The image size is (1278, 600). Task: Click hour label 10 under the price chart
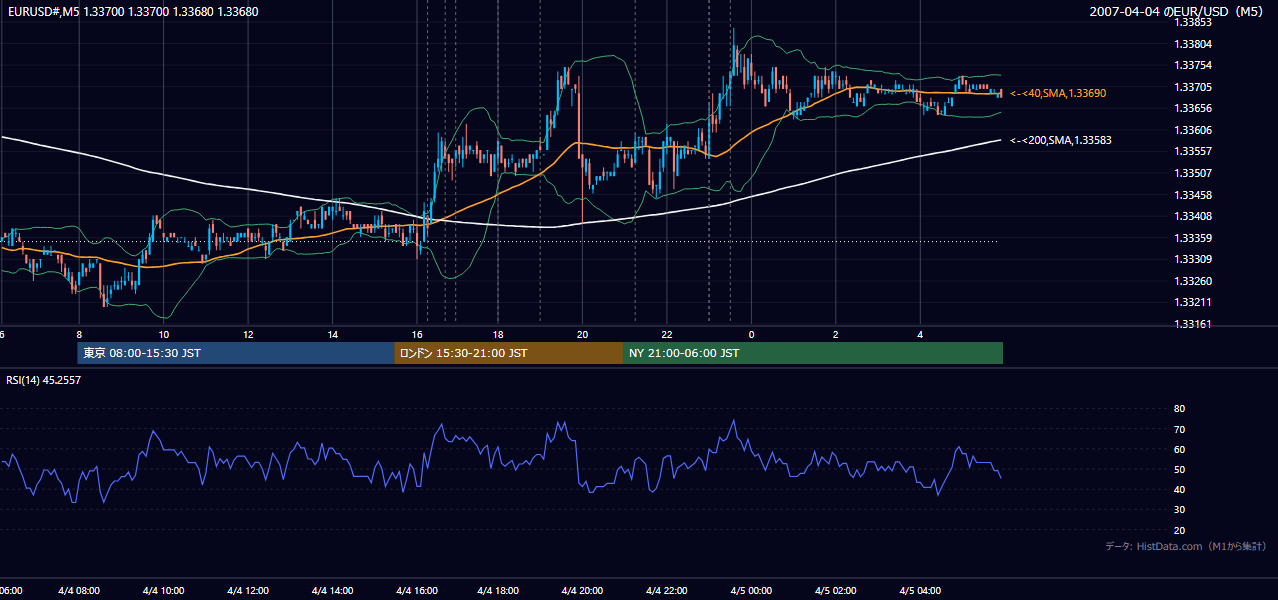click(x=163, y=335)
